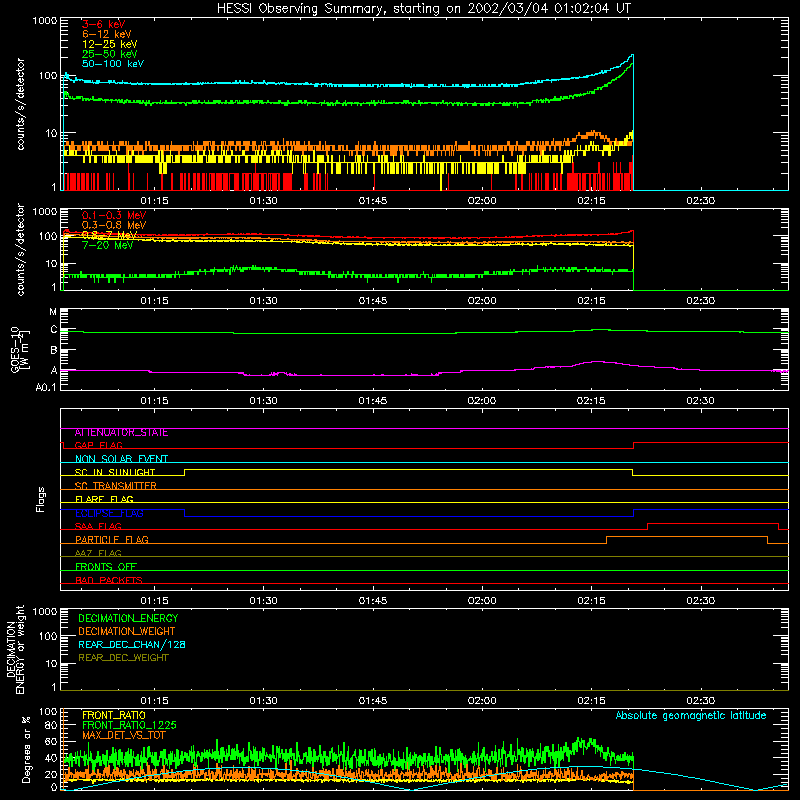The width and height of the screenshot is (800, 800).
Task: Click the 02:15 tick under the keV plot
Action: pyautogui.click(x=591, y=201)
